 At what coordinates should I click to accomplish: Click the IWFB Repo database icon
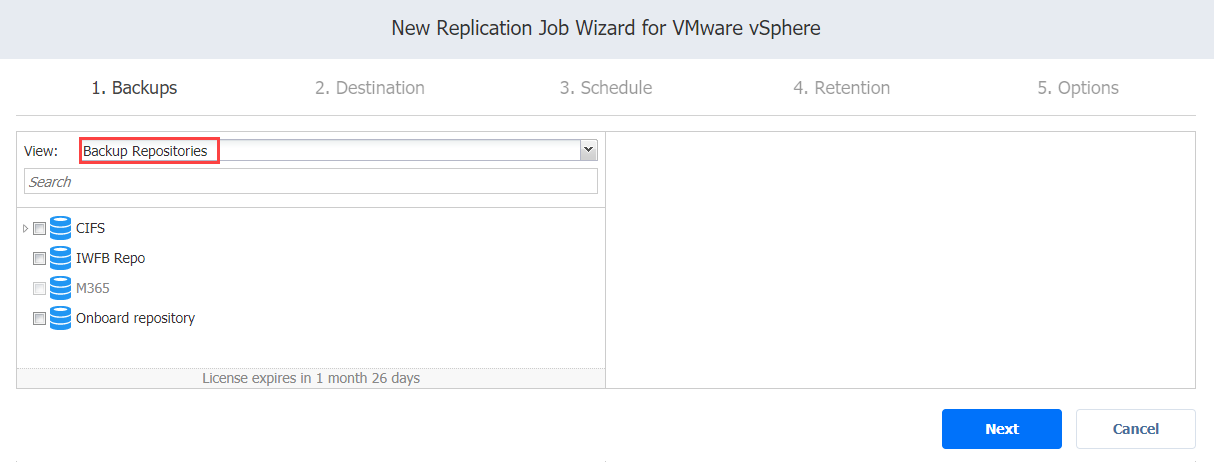click(61, 258)
